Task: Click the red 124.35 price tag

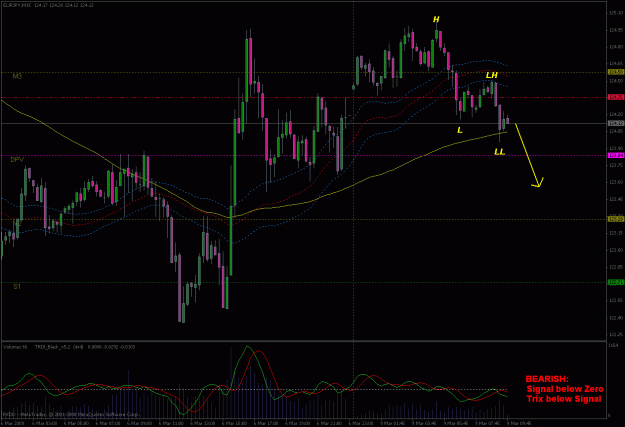Action: click(616, 97)
